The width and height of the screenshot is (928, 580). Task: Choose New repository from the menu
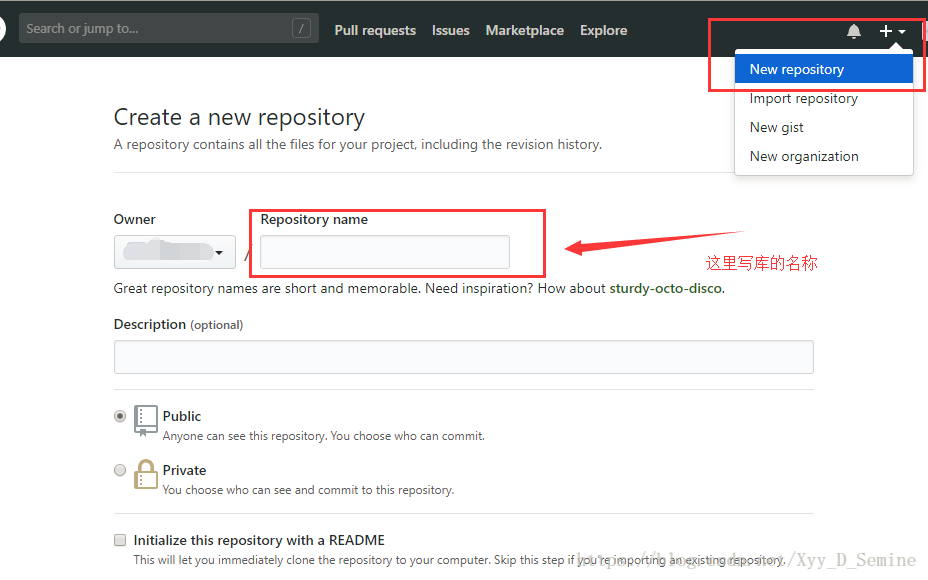click(823, 69)
